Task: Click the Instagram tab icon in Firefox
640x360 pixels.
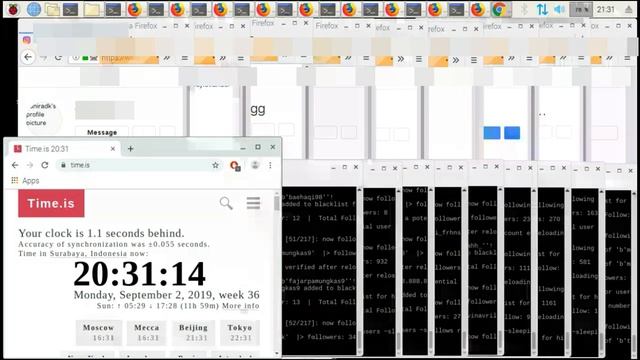Action: click(27, 40)
